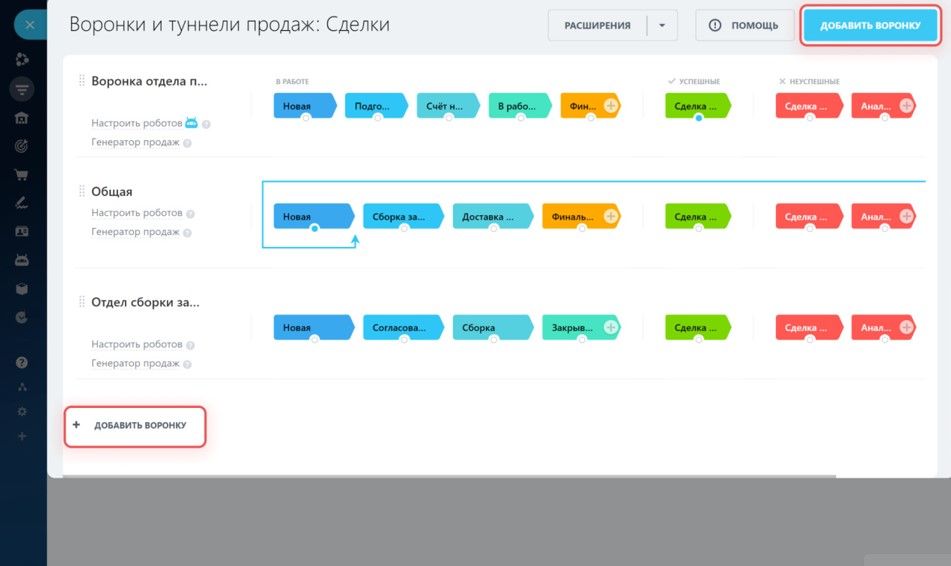
Task: Select the Сборка за... stage in Общая
Action: [403, 216]
